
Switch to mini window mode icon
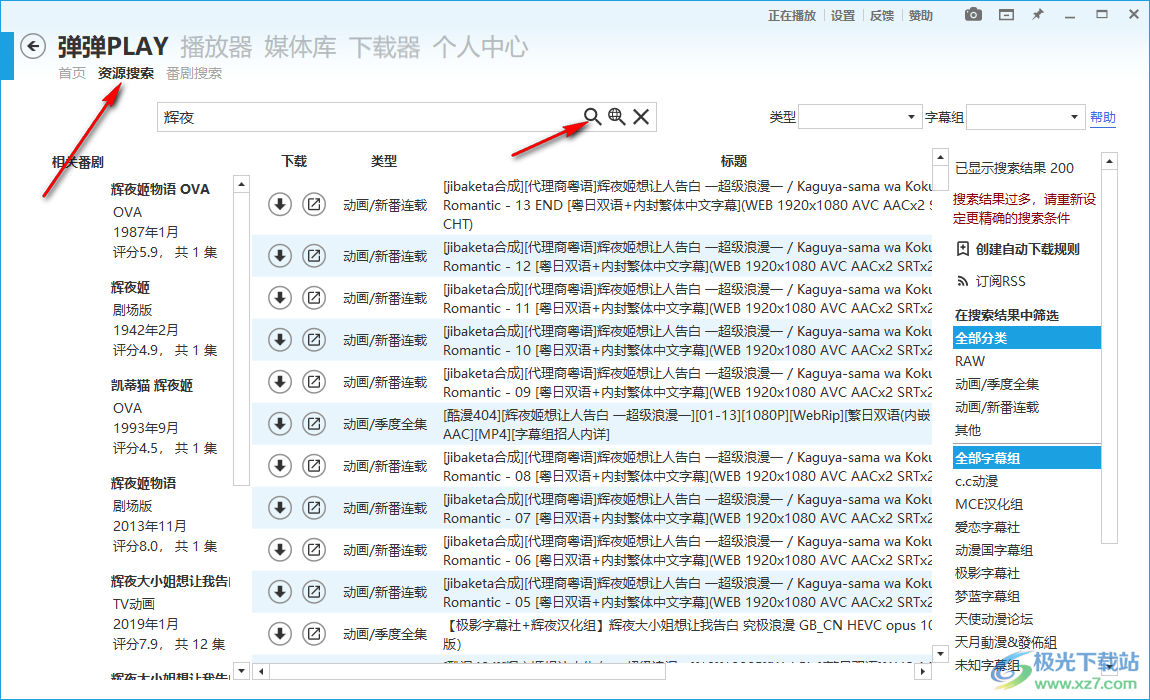click(1006, 15)
